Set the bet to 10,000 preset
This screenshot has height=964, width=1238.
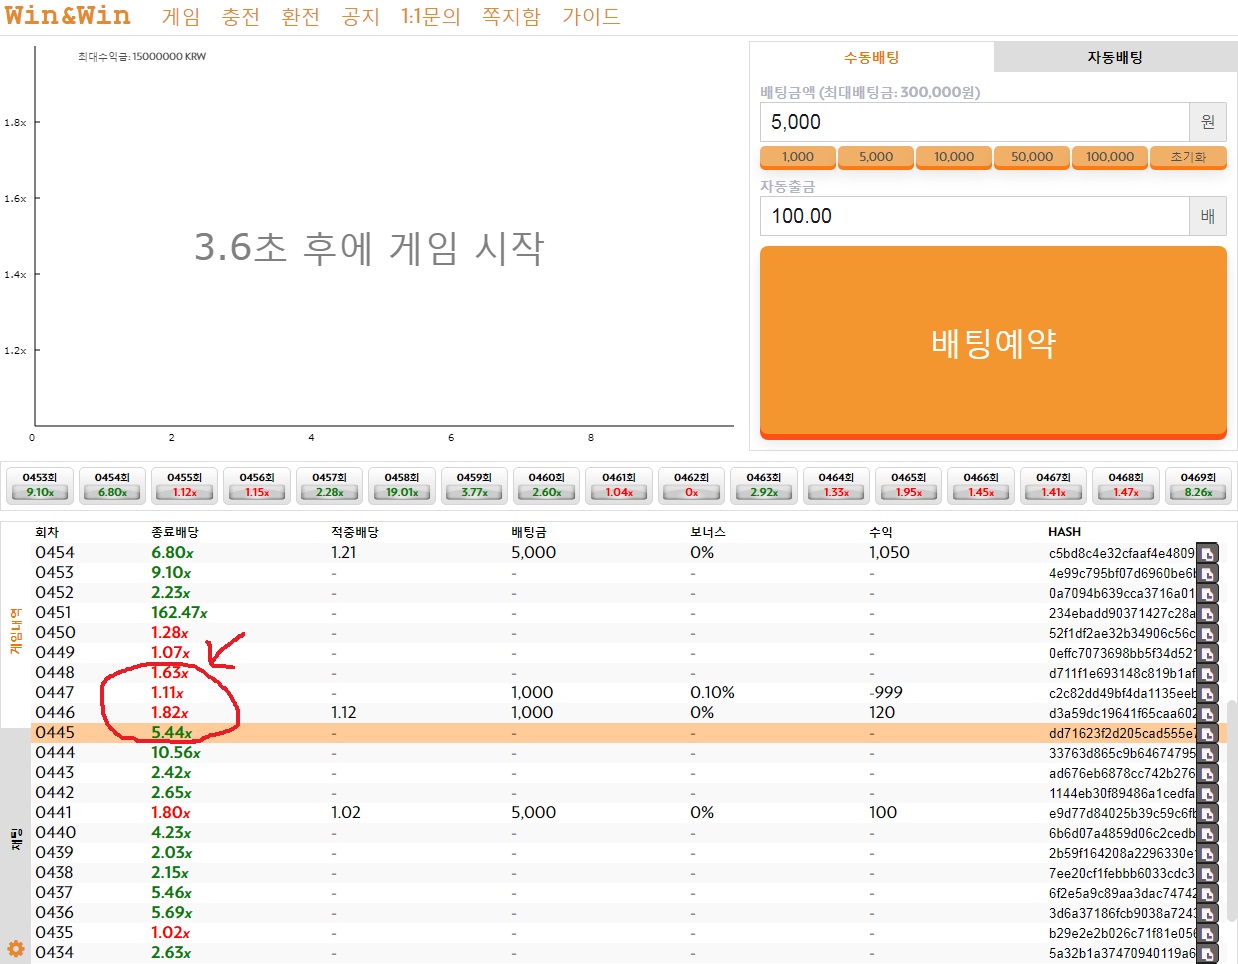(954, 157)
